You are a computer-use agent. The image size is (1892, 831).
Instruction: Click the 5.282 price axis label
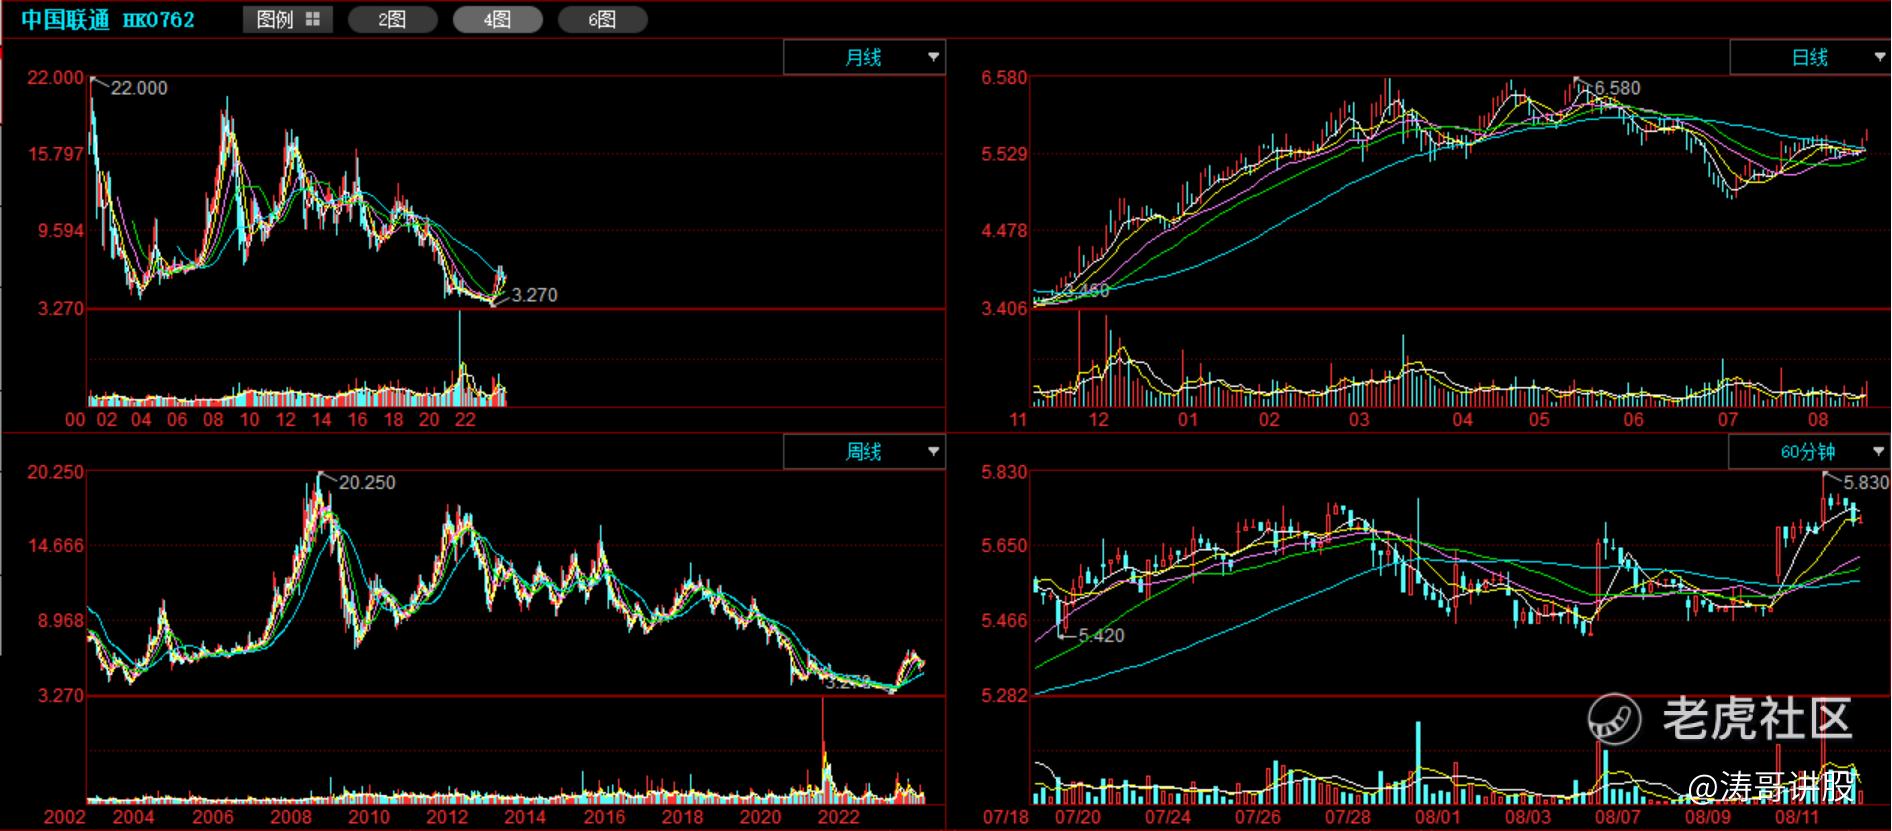click(x=1004, y=696)
